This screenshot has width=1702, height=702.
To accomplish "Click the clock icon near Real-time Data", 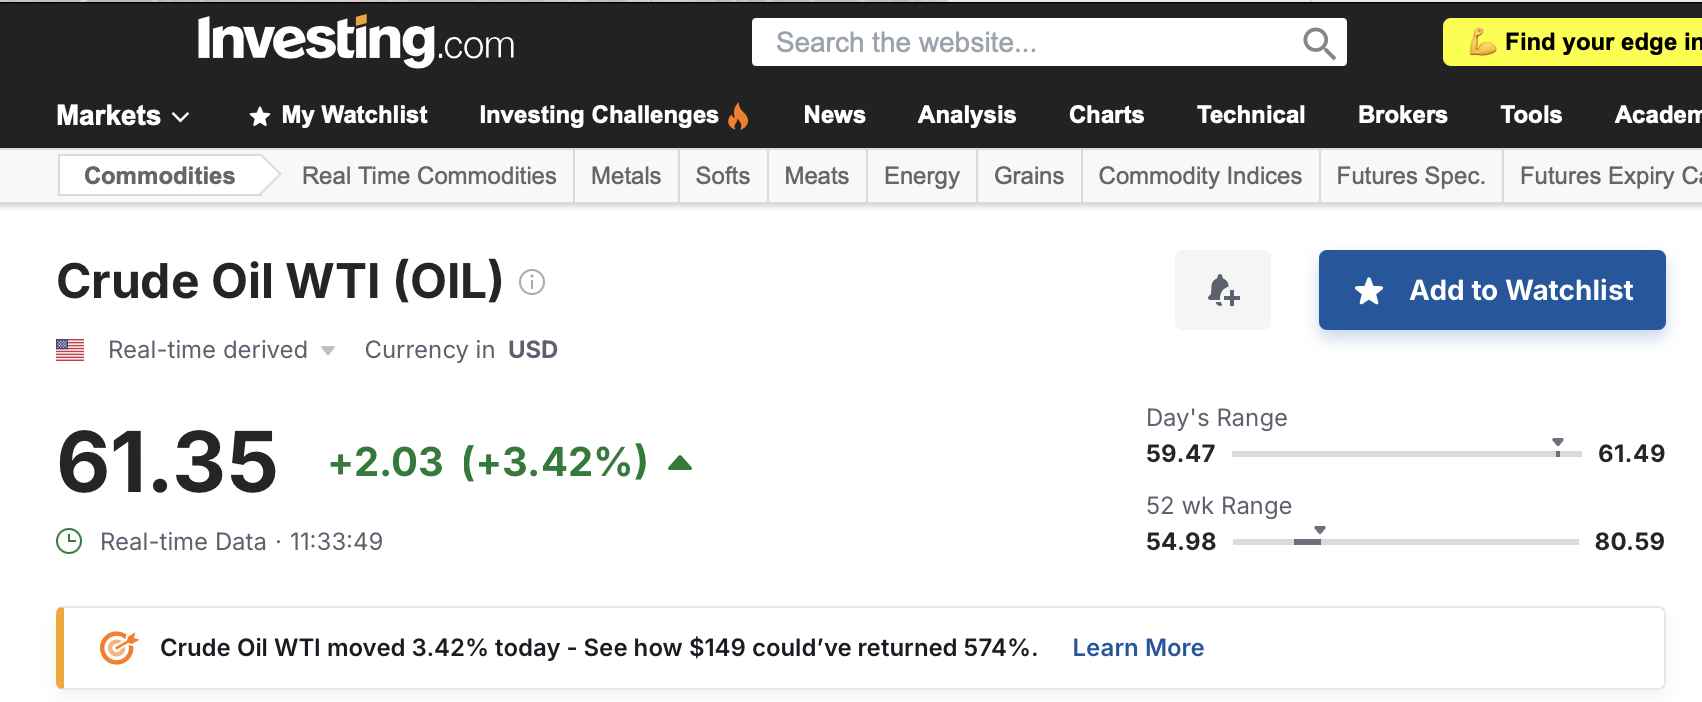I will (x=69, y=542).
